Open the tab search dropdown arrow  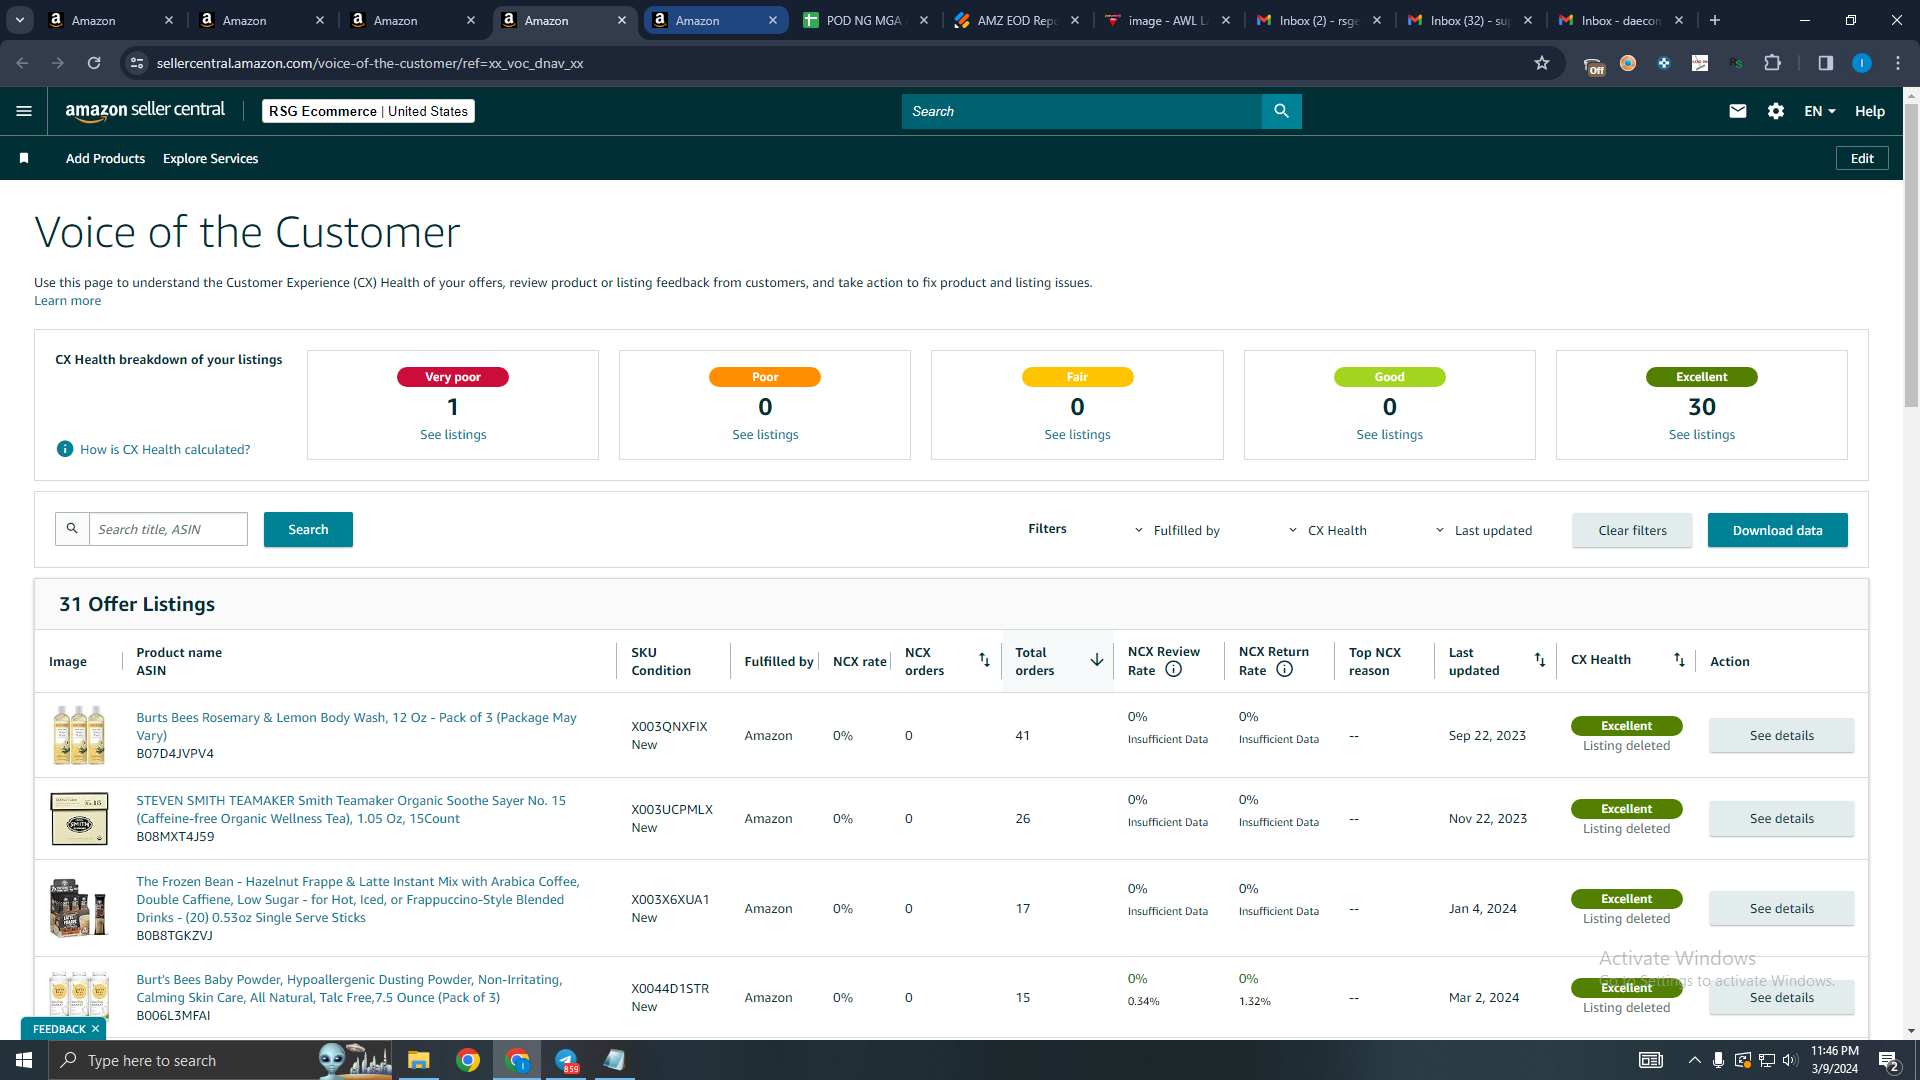20,20
